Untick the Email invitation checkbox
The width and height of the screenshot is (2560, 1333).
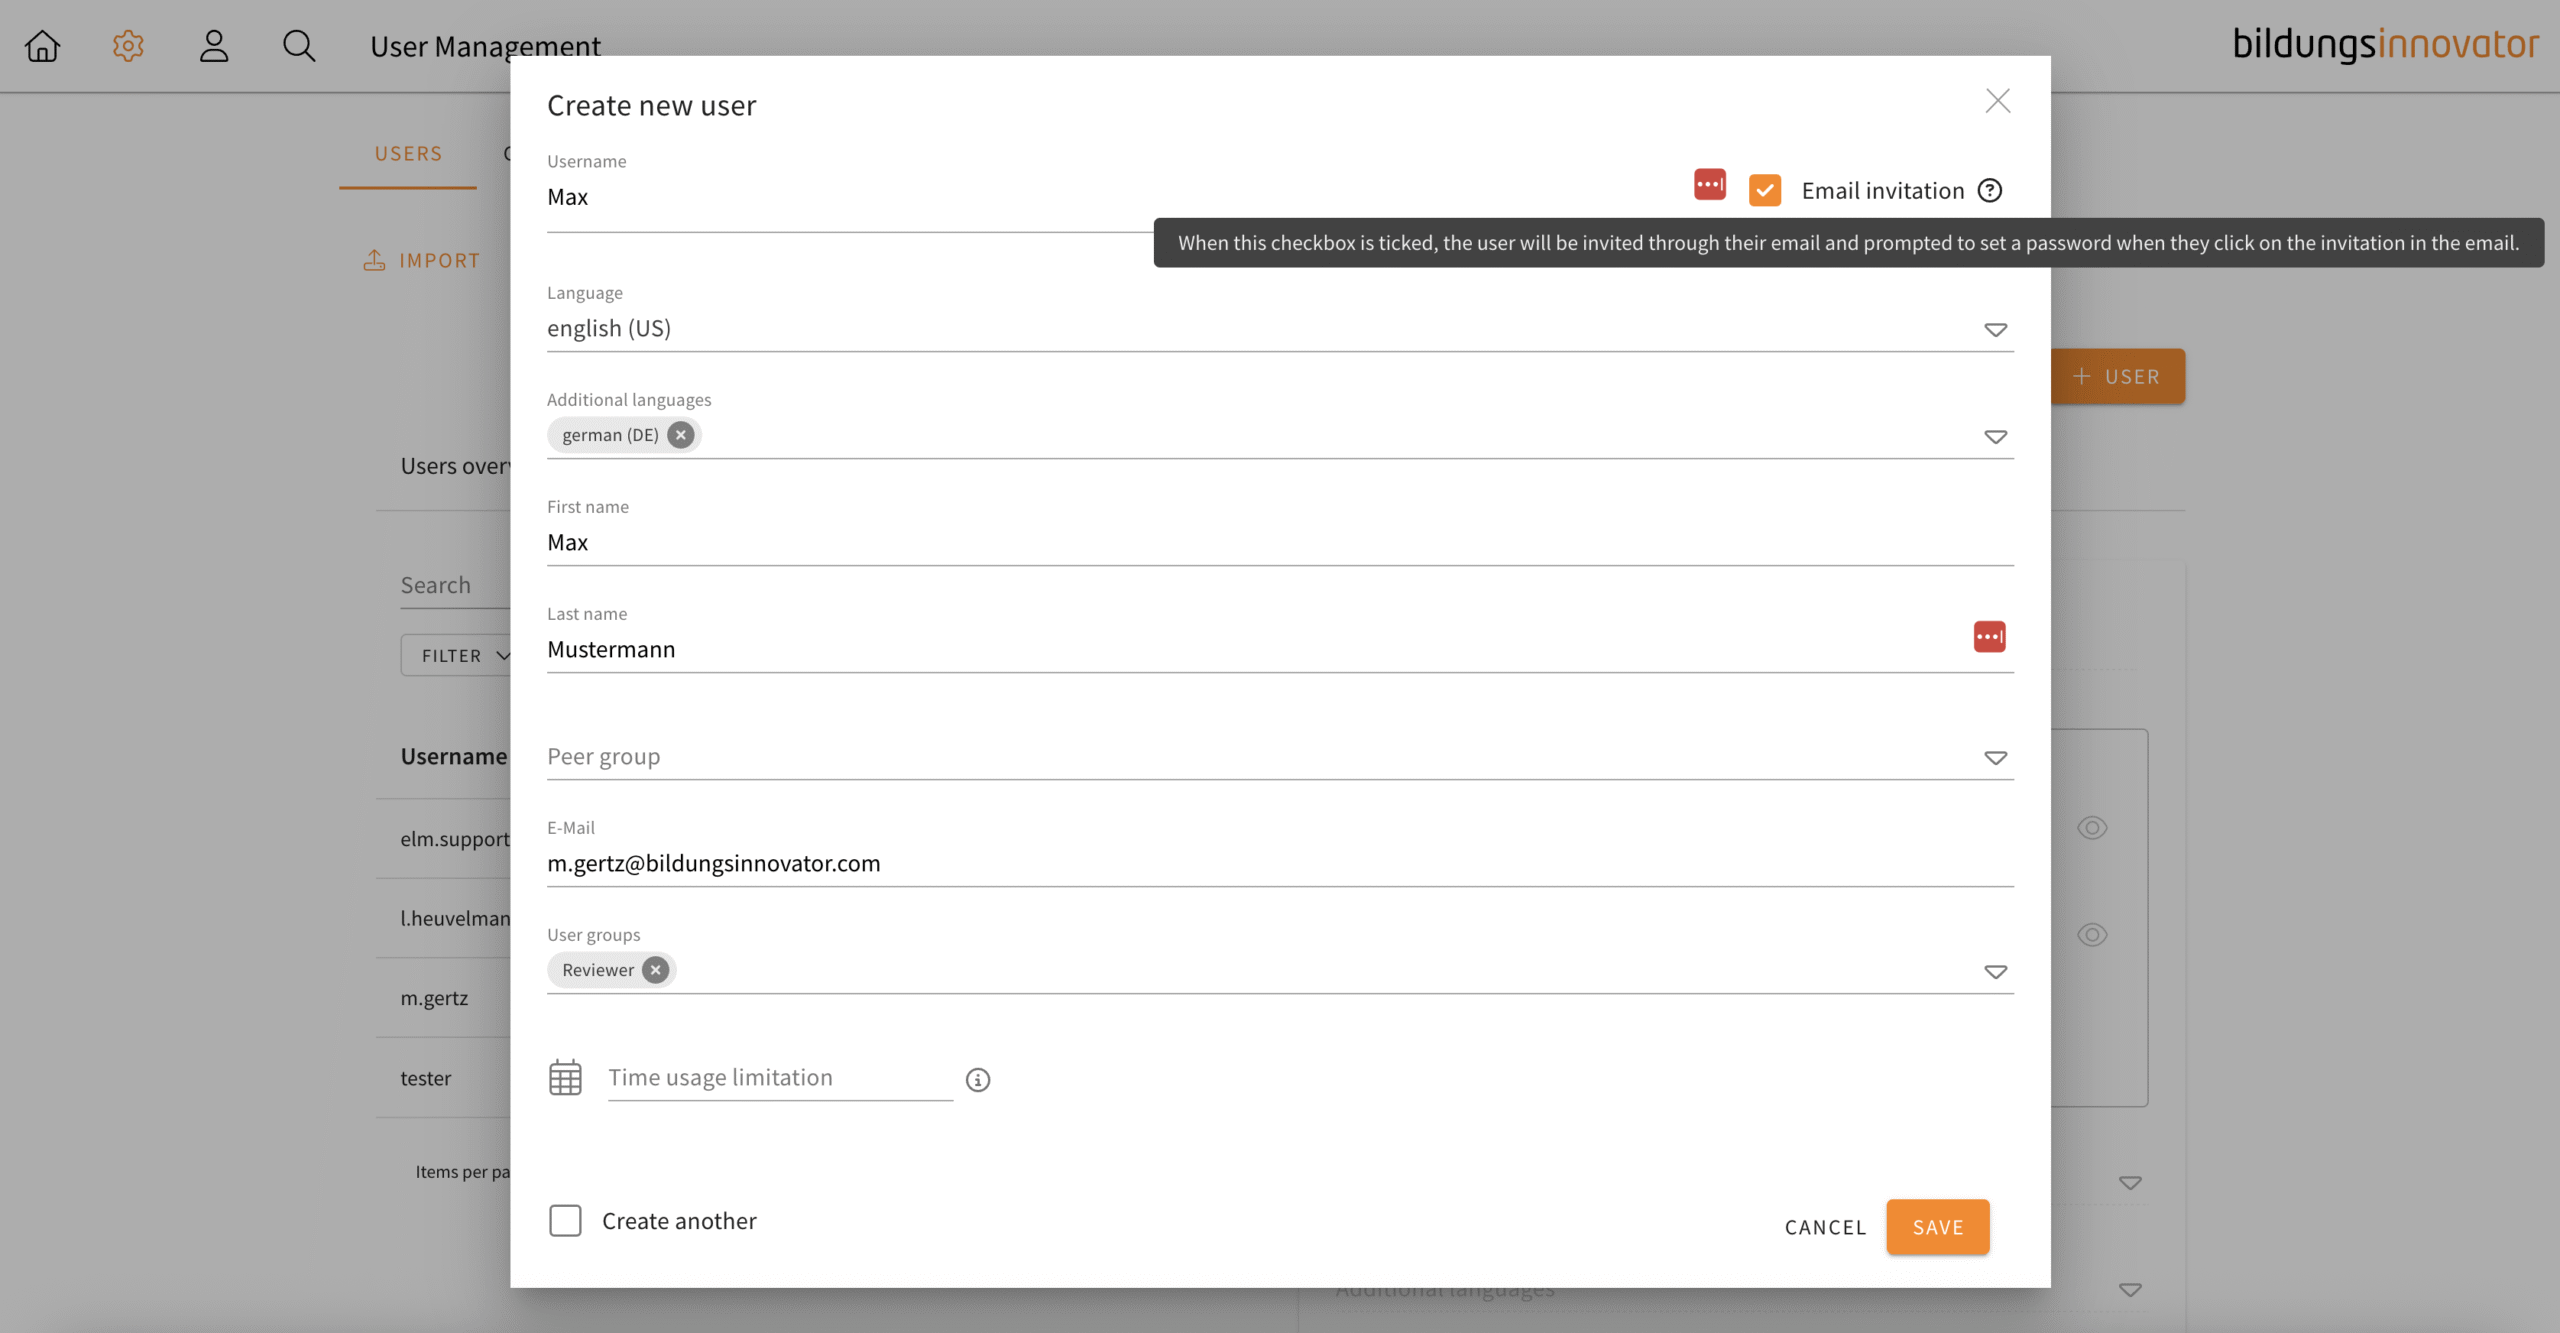[1765, 190]
